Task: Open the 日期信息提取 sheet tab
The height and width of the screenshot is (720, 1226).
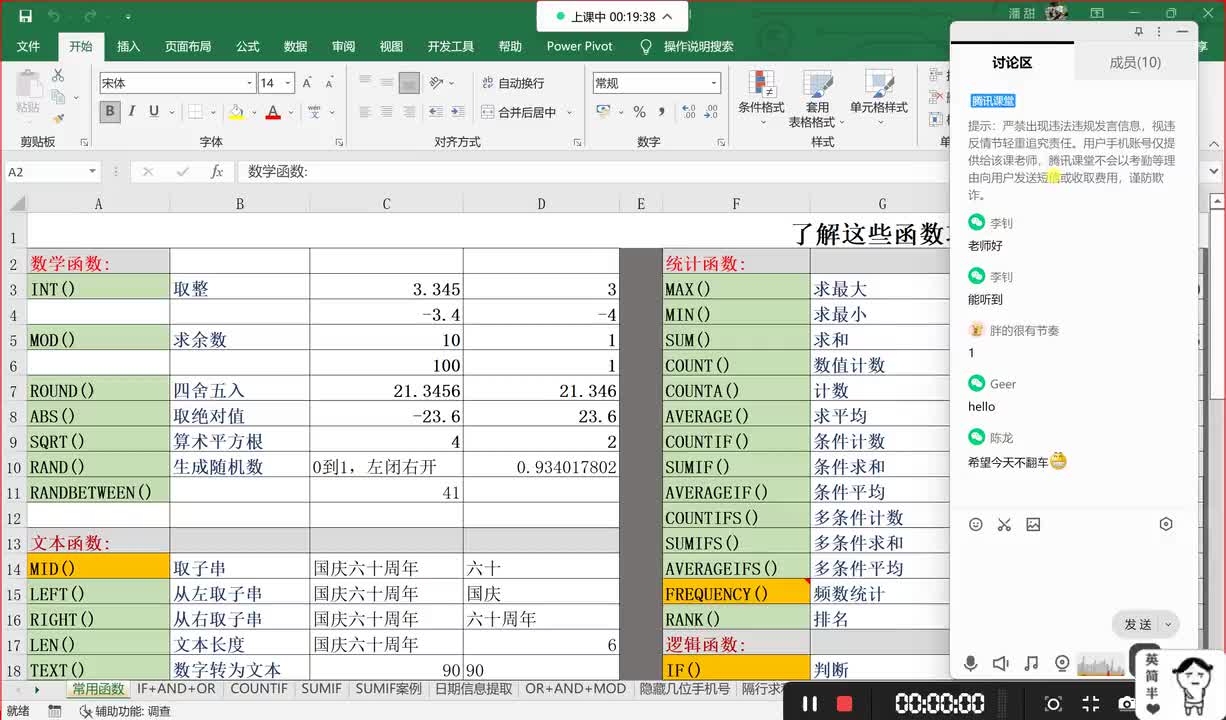Action: point(473,689)
